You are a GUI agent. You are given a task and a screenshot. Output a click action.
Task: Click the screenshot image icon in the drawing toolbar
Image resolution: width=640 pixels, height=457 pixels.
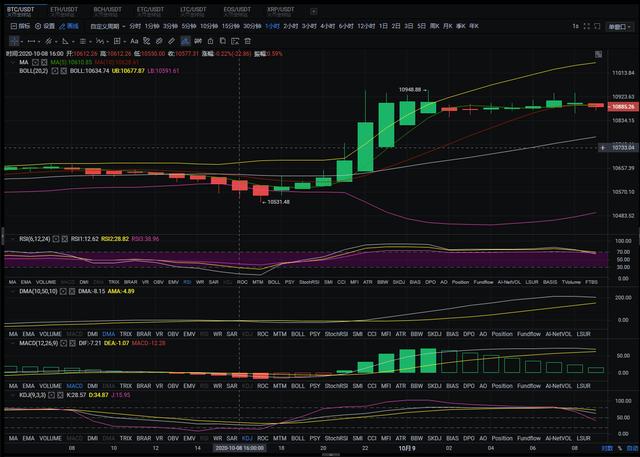pyautogui.click(x=235, y=41)
